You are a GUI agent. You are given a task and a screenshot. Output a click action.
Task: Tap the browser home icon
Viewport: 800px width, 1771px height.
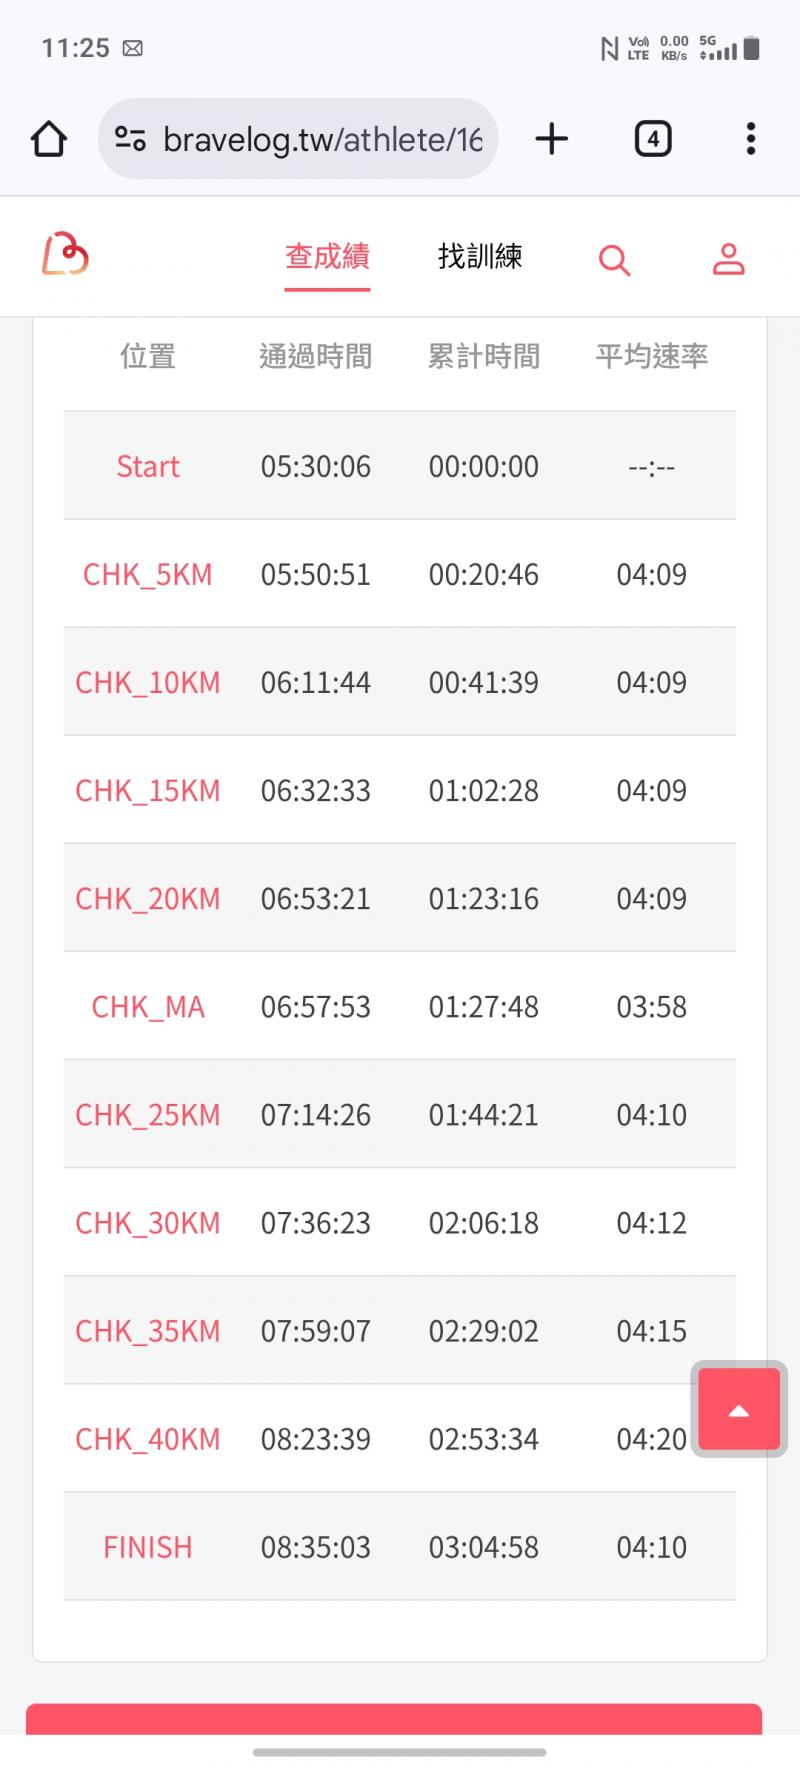tap(48, 139)
